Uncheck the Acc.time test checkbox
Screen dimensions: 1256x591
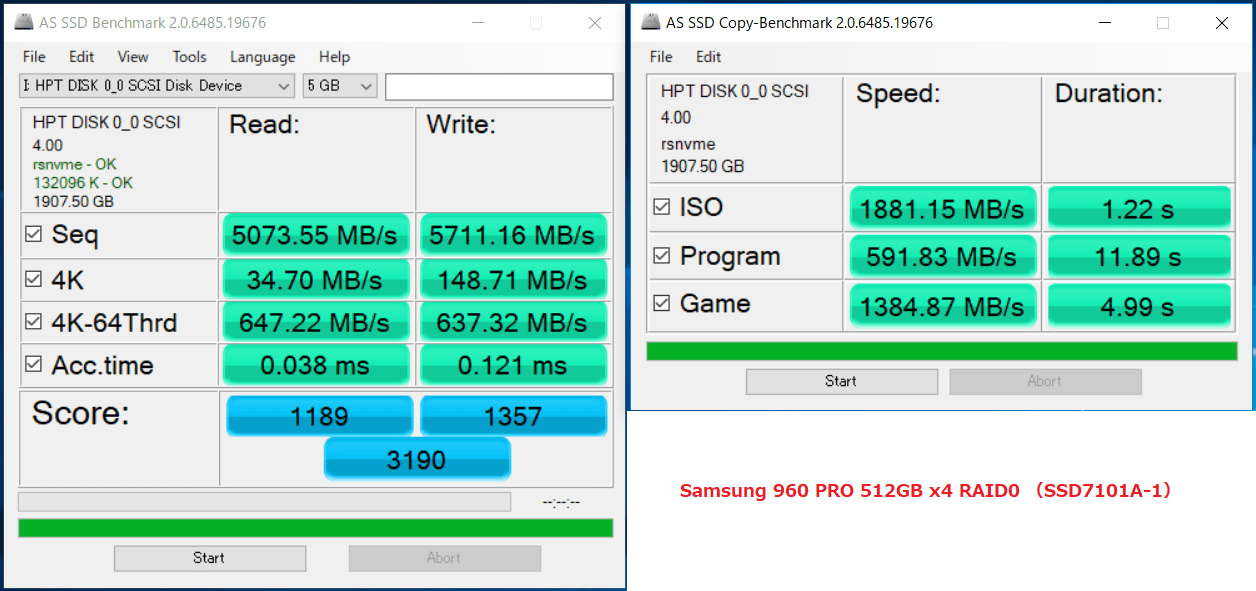coord(34,364)
